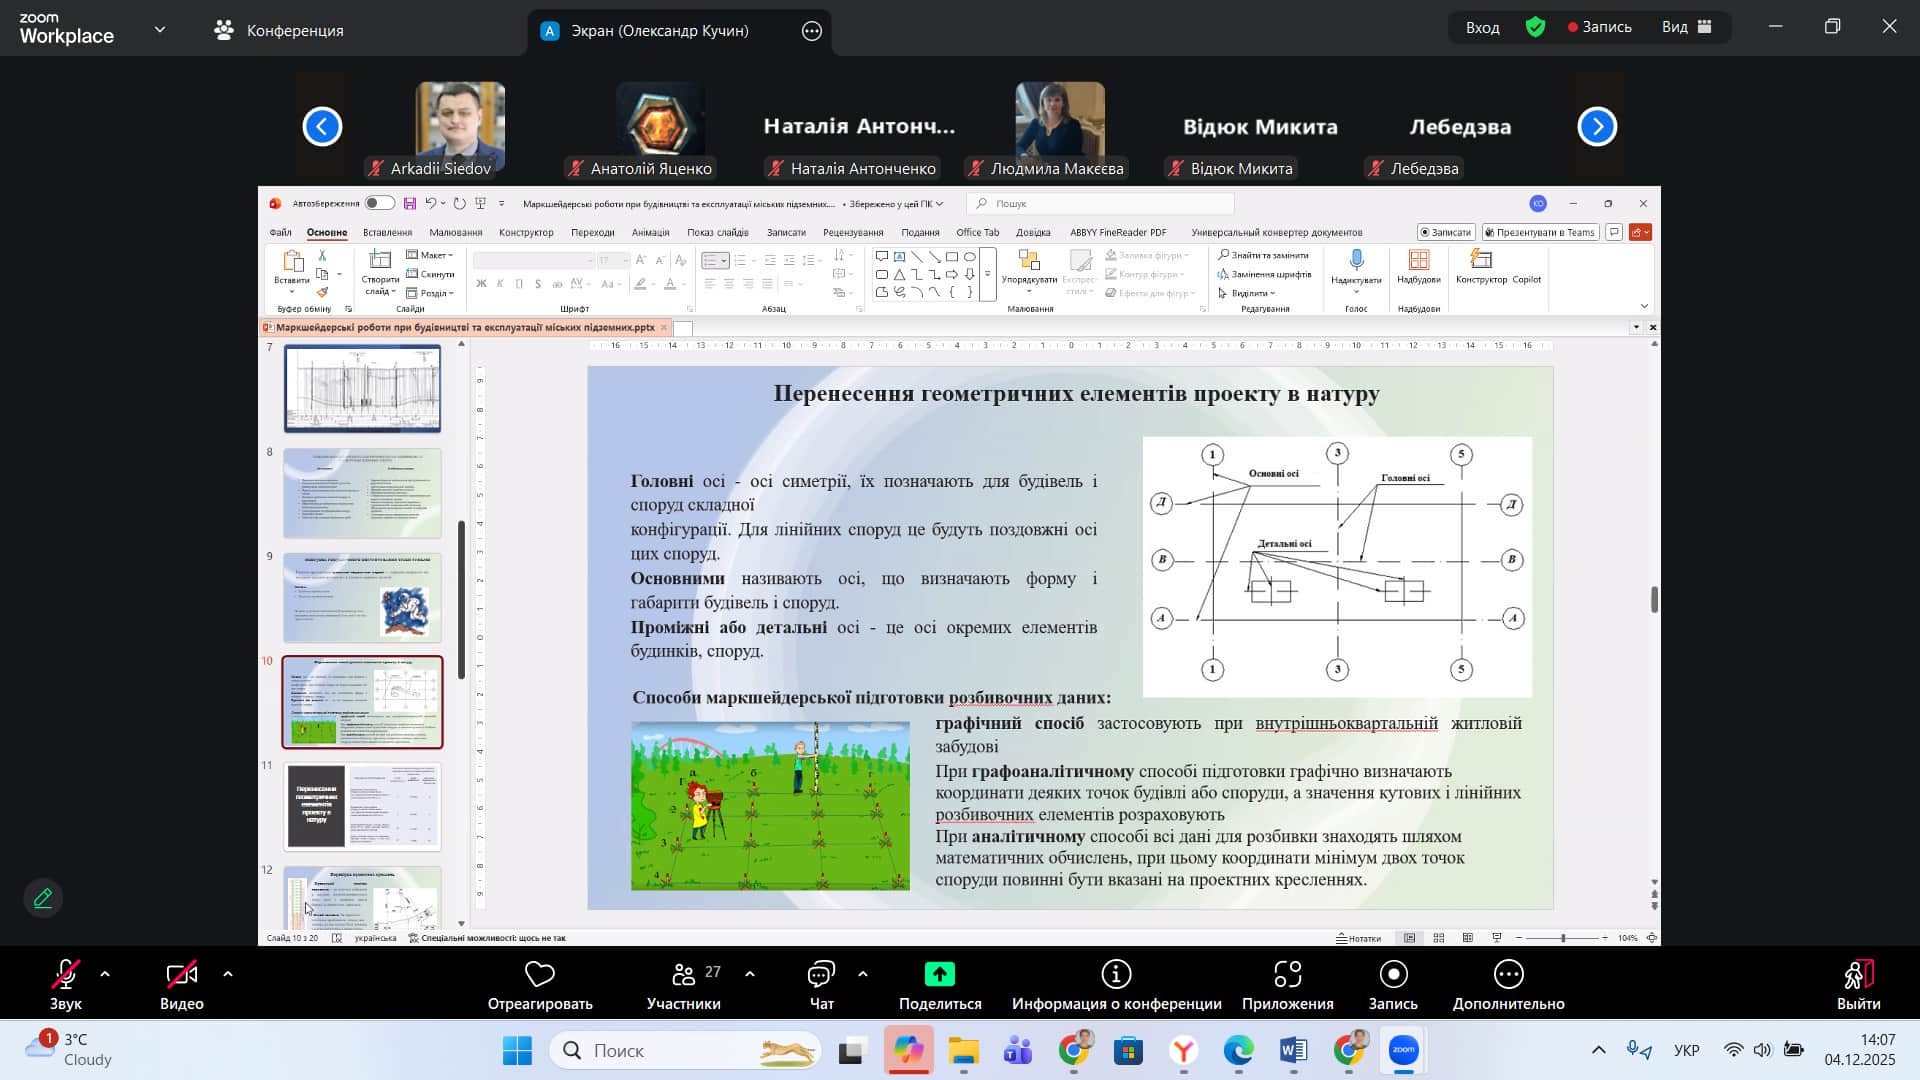Open the Чат chat panel
1920x1080 pixels.
click(821, 975)
